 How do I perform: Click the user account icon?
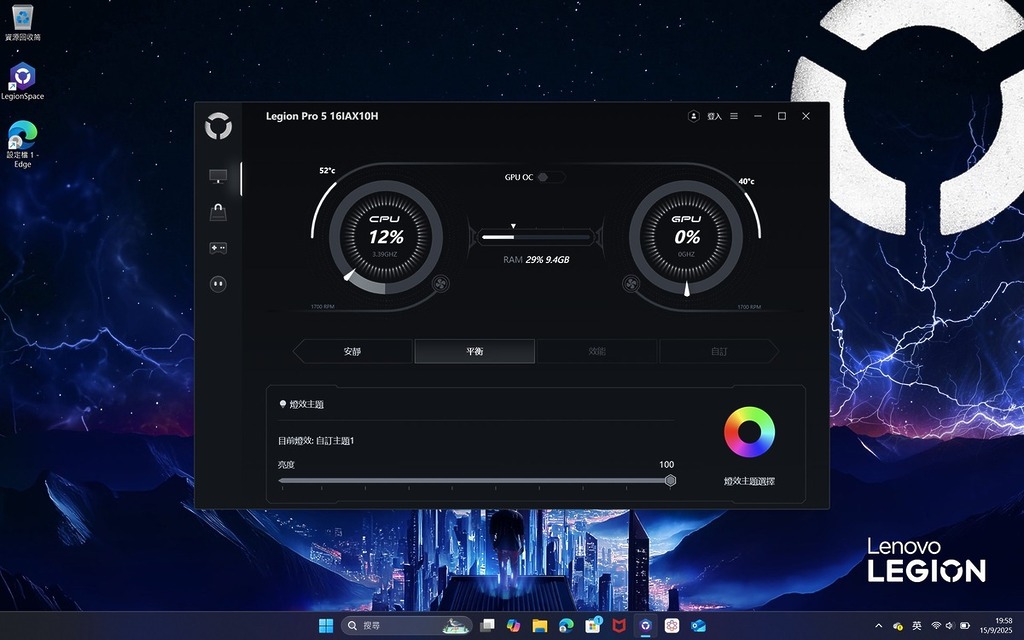click(x=694, y=116)
